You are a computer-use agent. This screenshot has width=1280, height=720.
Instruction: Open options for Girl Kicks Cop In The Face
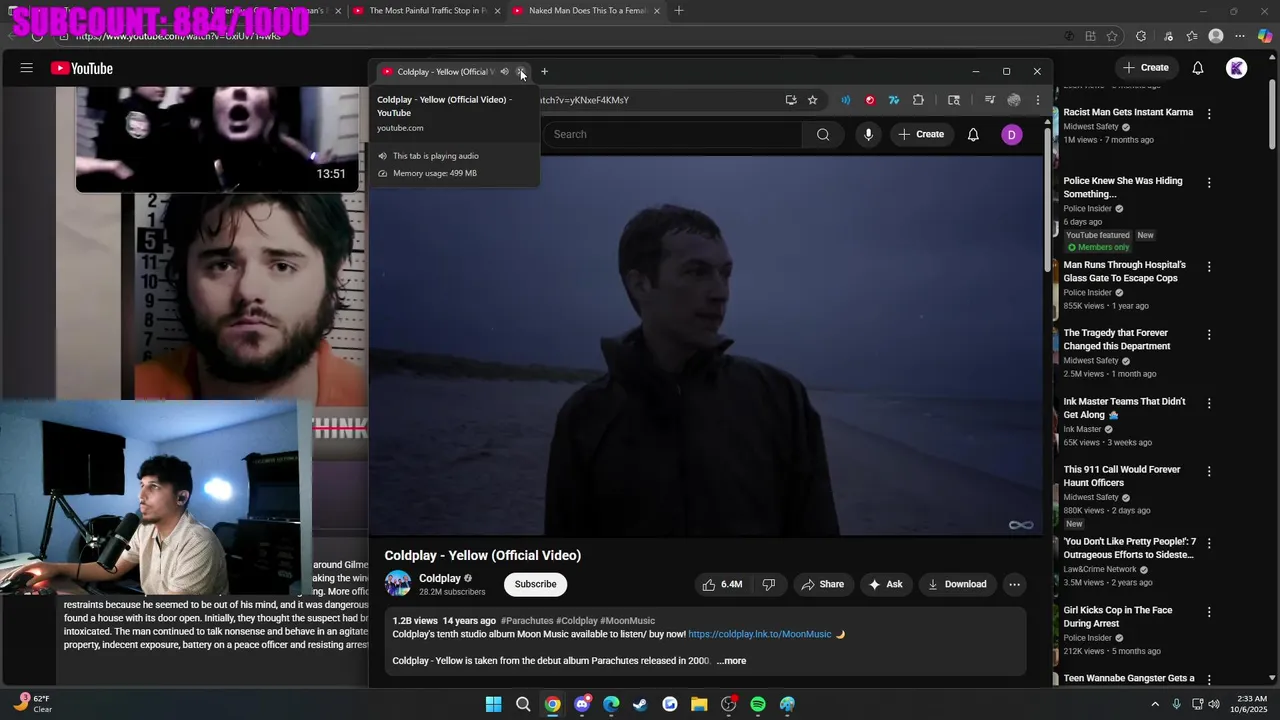point(1209,612)
